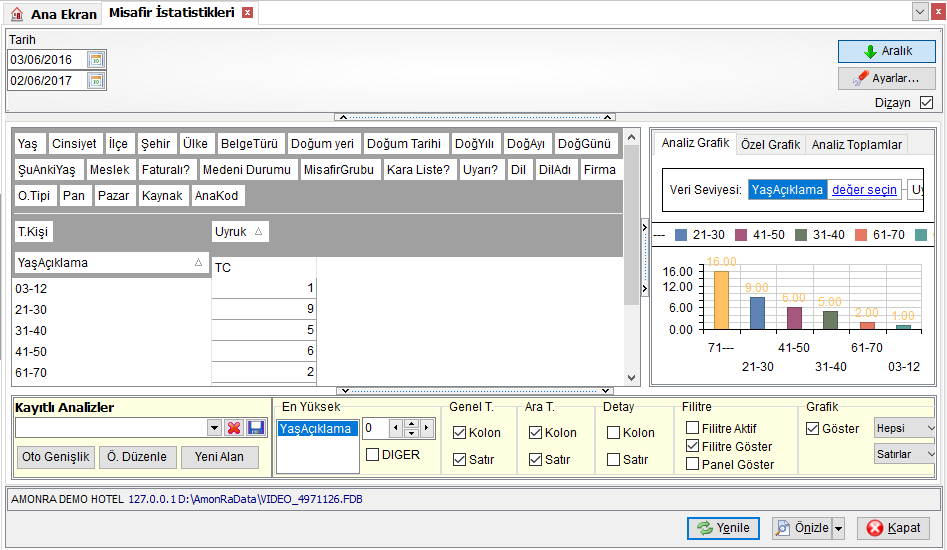Screen dimensions: 947x550
Task: Click the Oto Genişlik button
Action: pyautogui.click(x=56, y=457)
